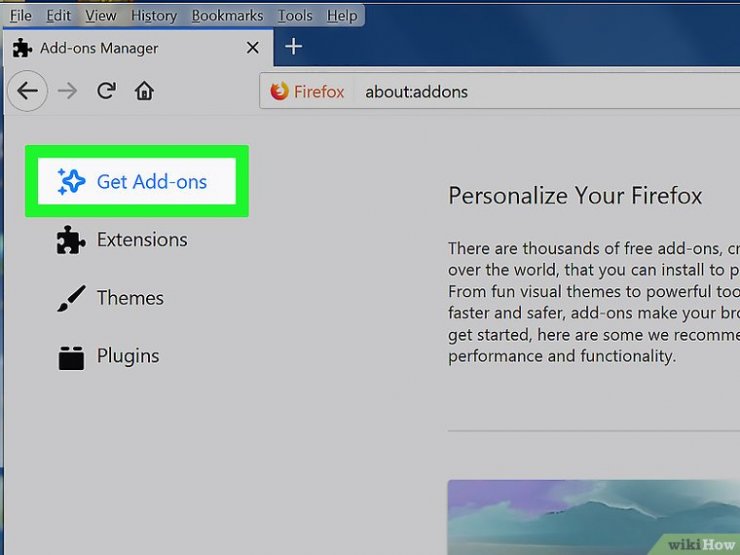Open the File menu
This screenshot has height=555, width=740.
click(21, 16)
